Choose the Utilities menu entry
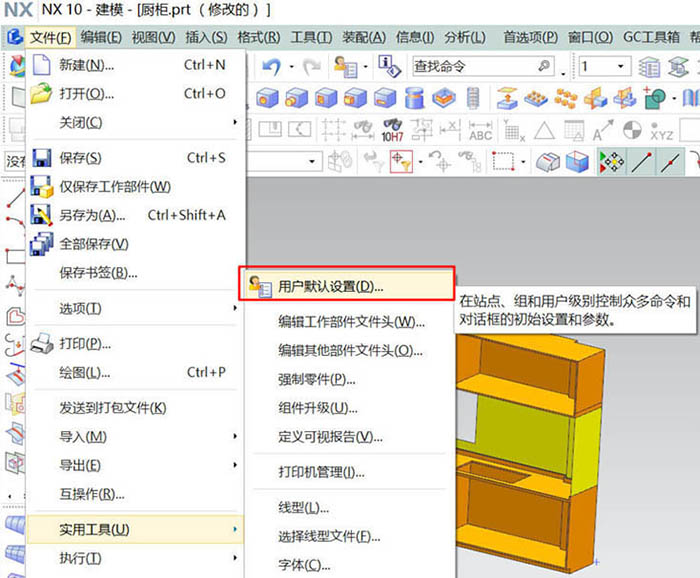 [x=135, y=529]
